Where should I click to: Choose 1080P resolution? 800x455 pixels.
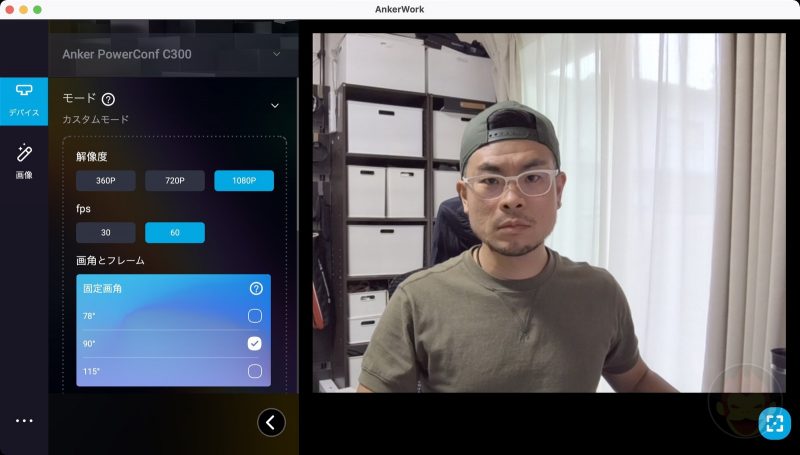[244, 181]
